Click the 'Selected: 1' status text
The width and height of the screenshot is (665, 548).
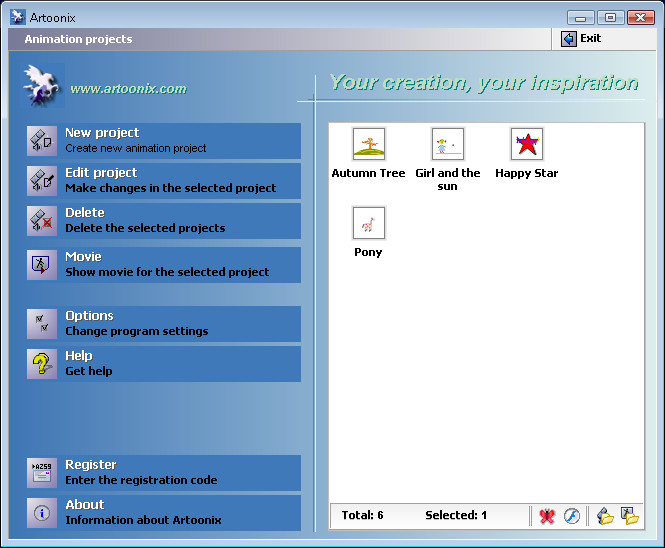[x=456, y=515]
